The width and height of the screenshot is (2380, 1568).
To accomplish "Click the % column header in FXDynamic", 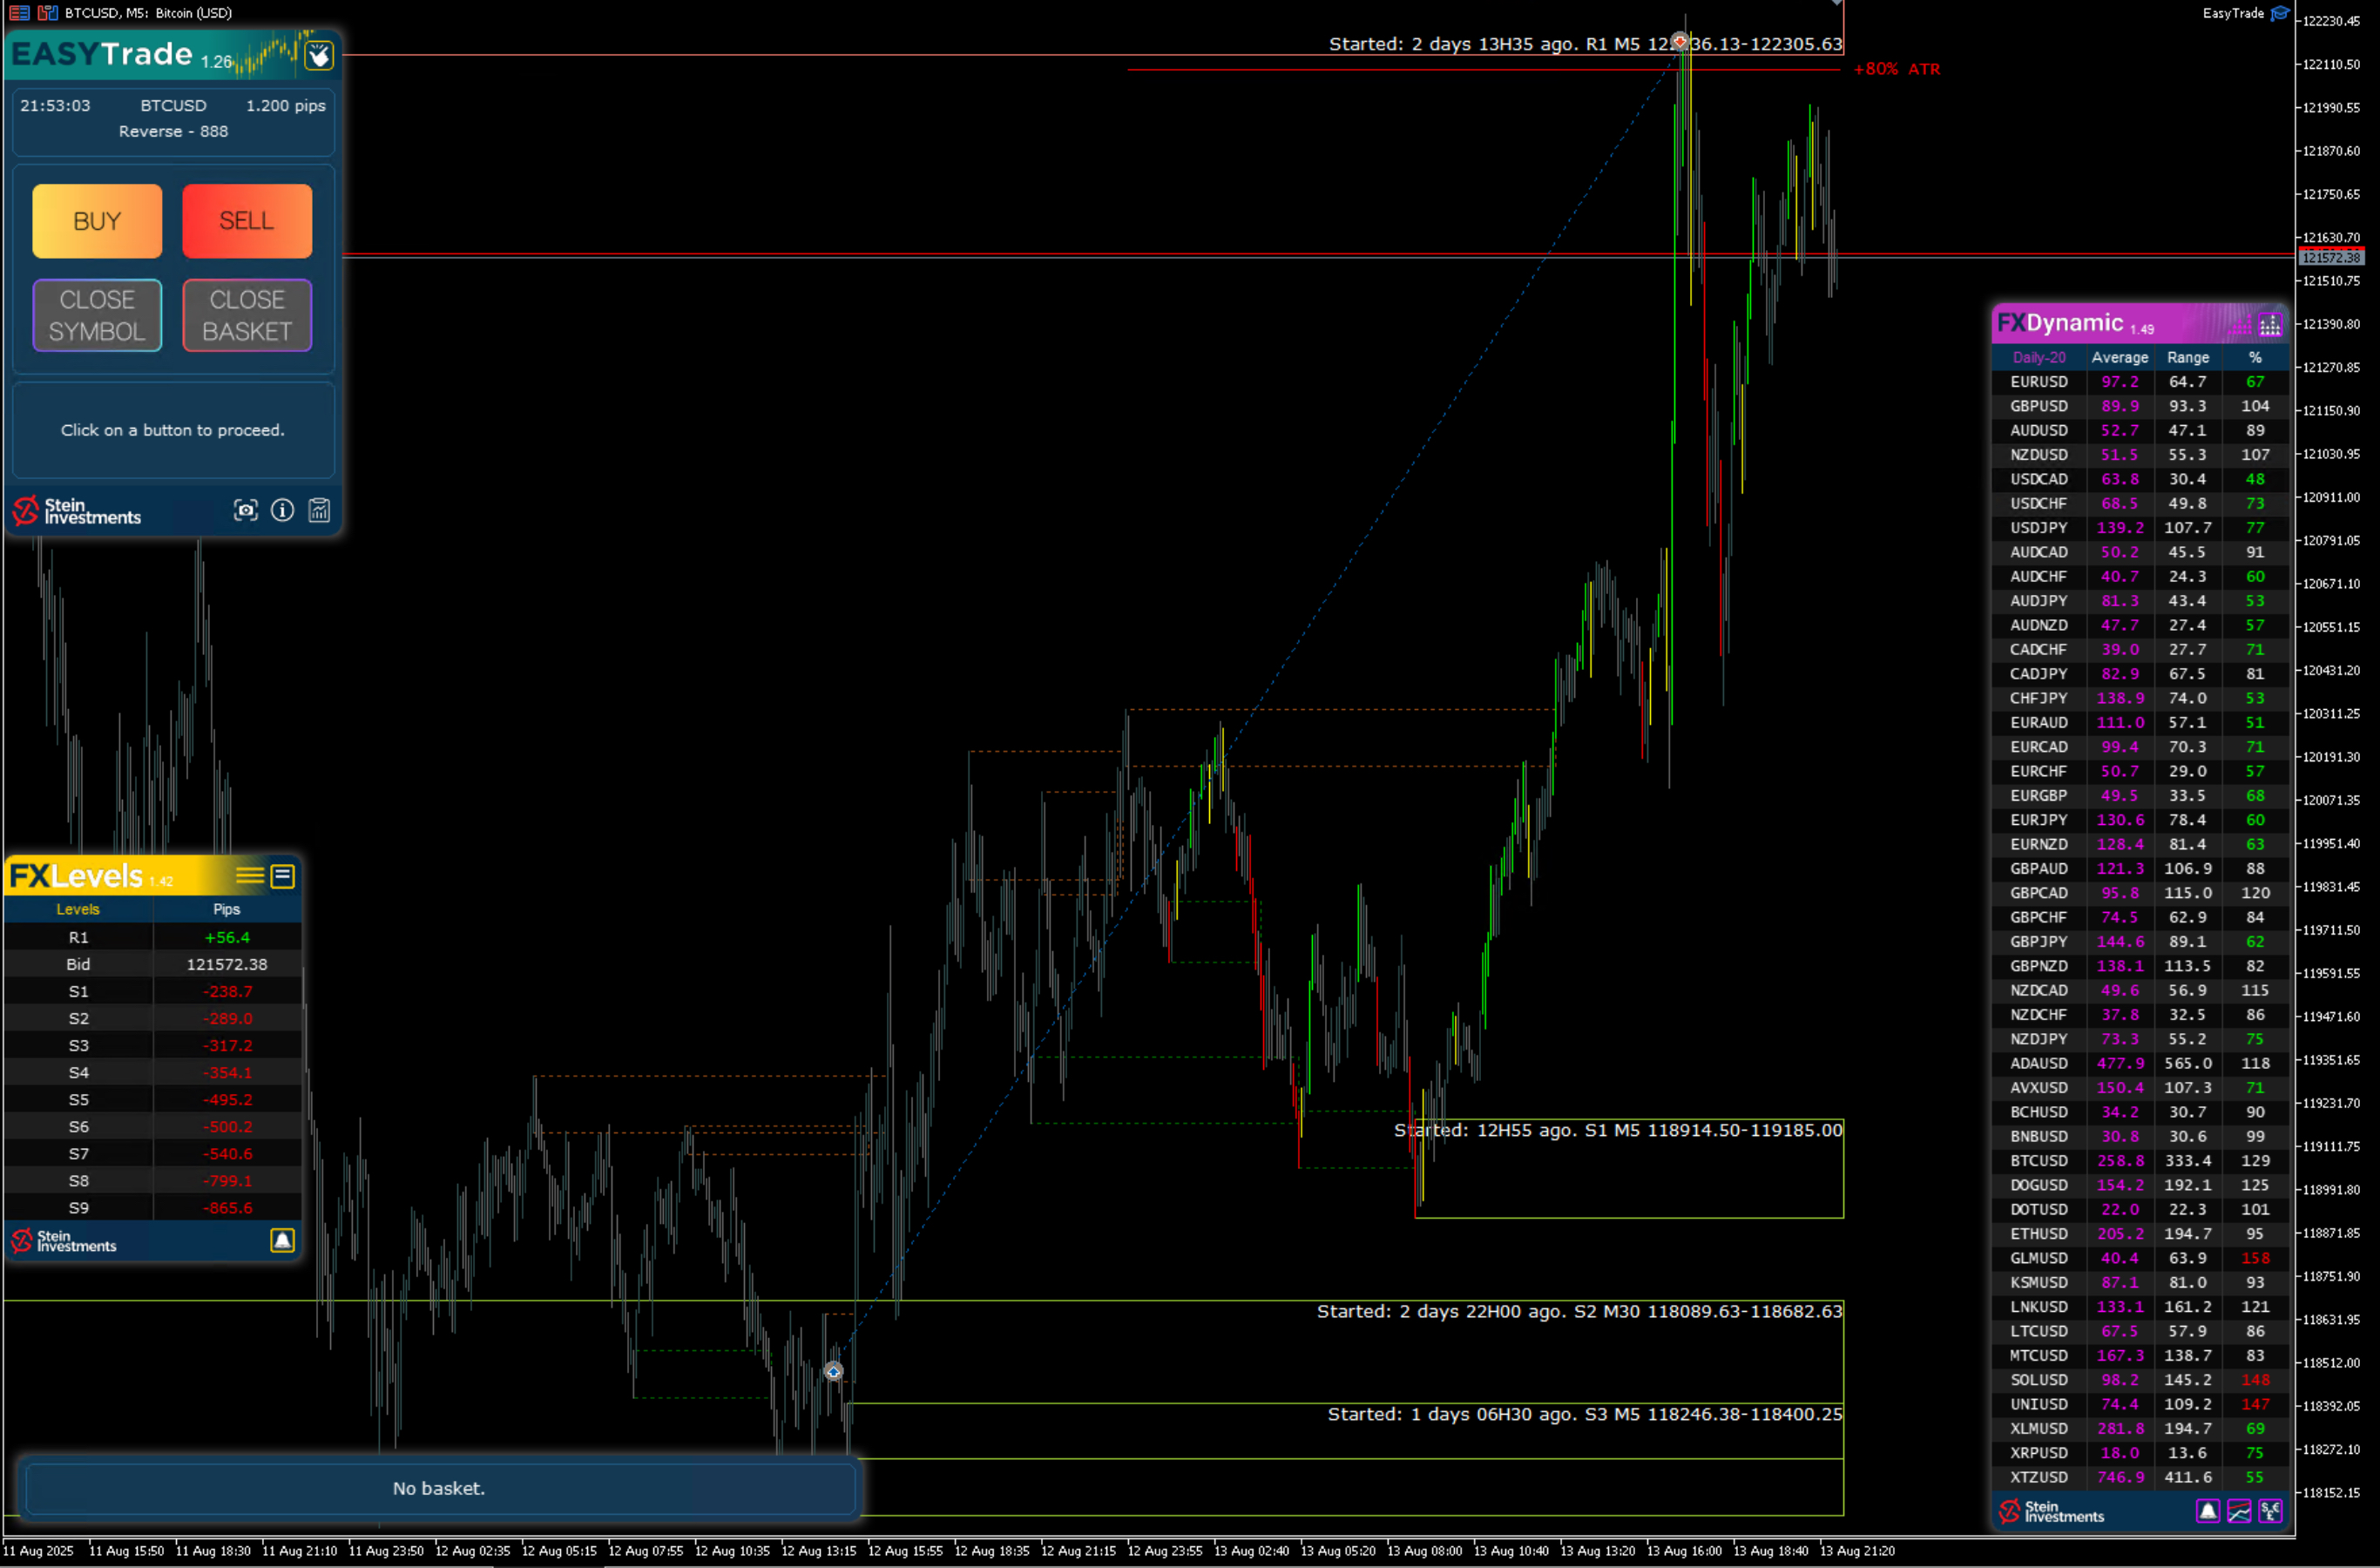I will pos(2254,357).
